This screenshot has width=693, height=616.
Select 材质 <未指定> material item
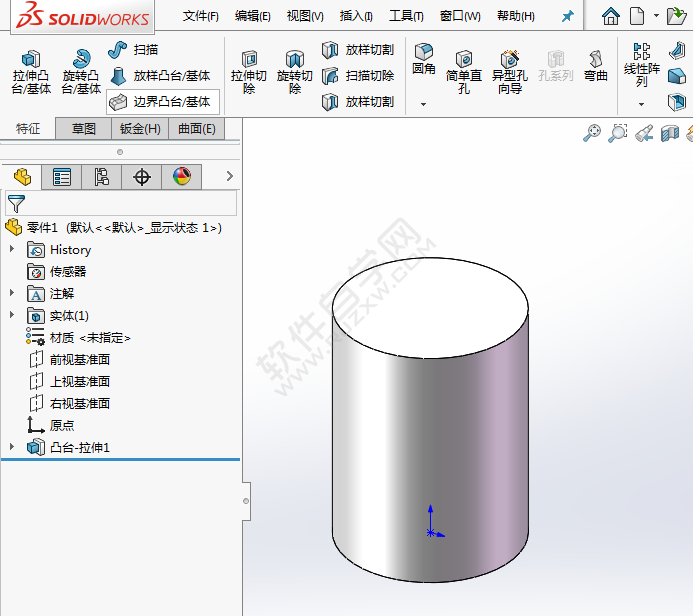[78, 338]
